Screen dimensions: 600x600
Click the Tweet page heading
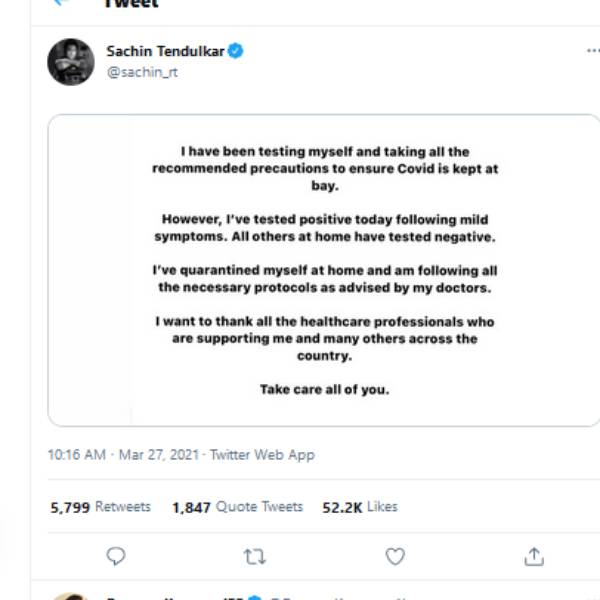point(132,4)
